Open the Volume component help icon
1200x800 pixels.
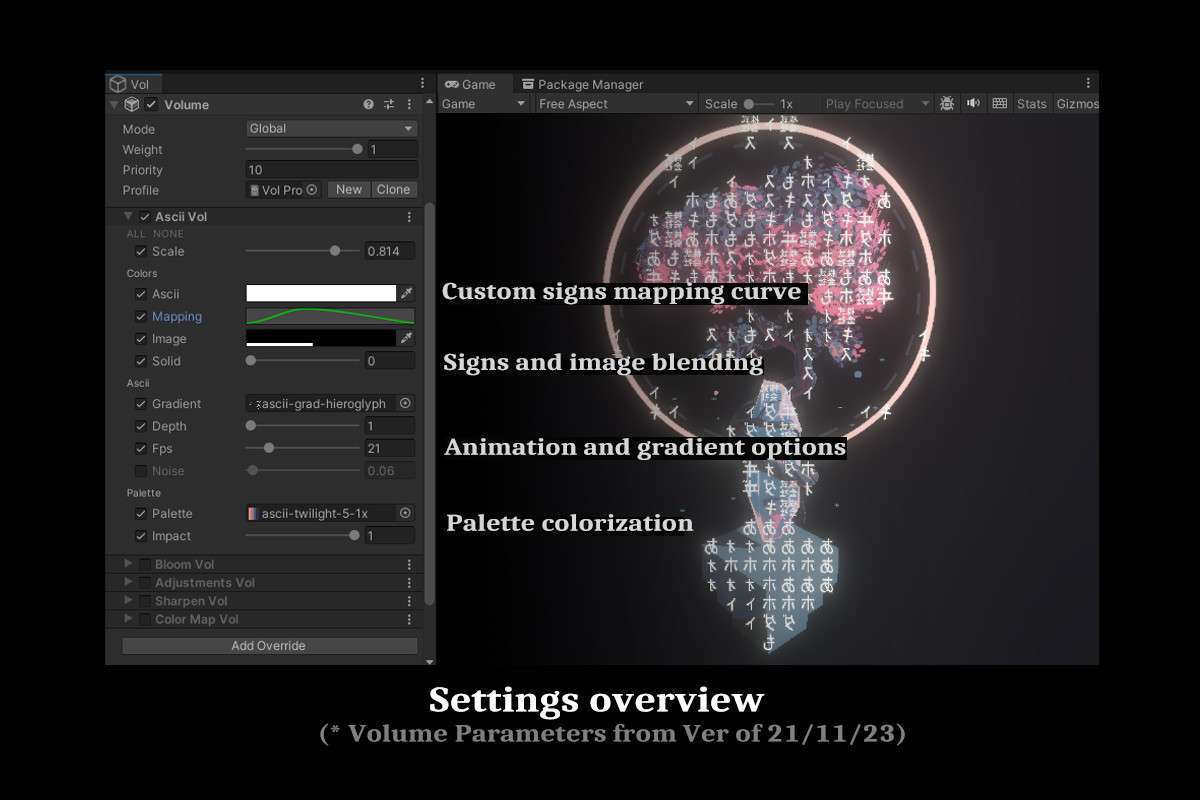click(369, 104)
